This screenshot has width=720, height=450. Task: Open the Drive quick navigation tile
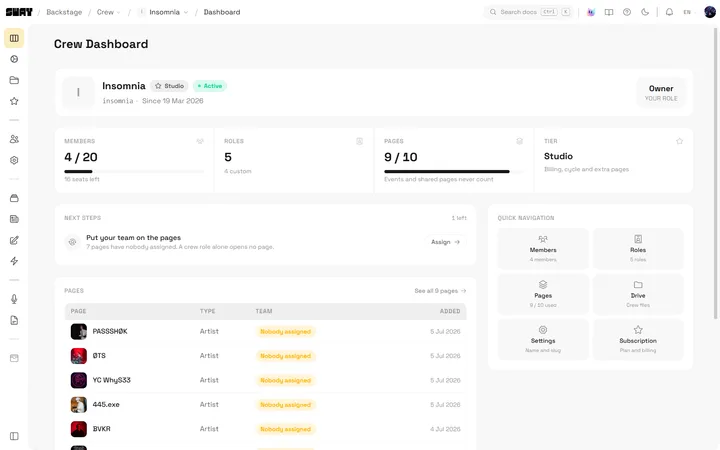pos(638,294)
